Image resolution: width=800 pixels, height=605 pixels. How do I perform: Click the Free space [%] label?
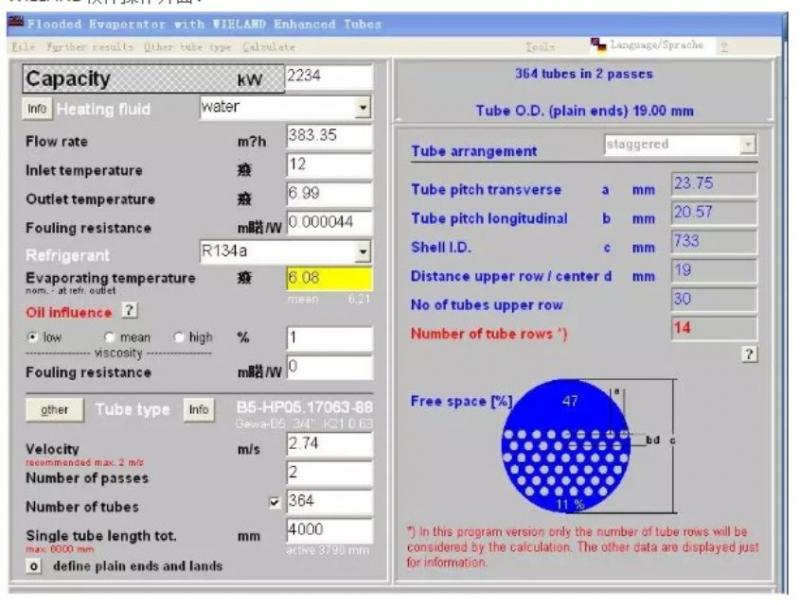pyautogui.click(x=461, y=401)
